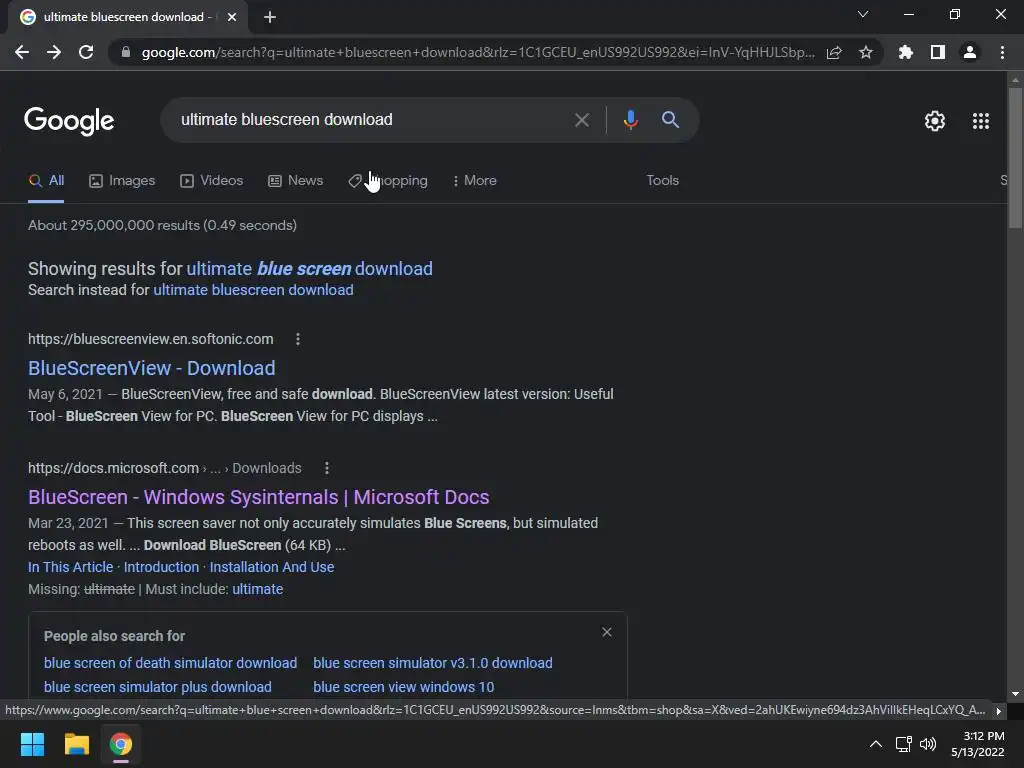Image resolution: width=1024 pixels, height=768 pixels.
Task: Switch to Videos results tab
Action: point(212,181)
